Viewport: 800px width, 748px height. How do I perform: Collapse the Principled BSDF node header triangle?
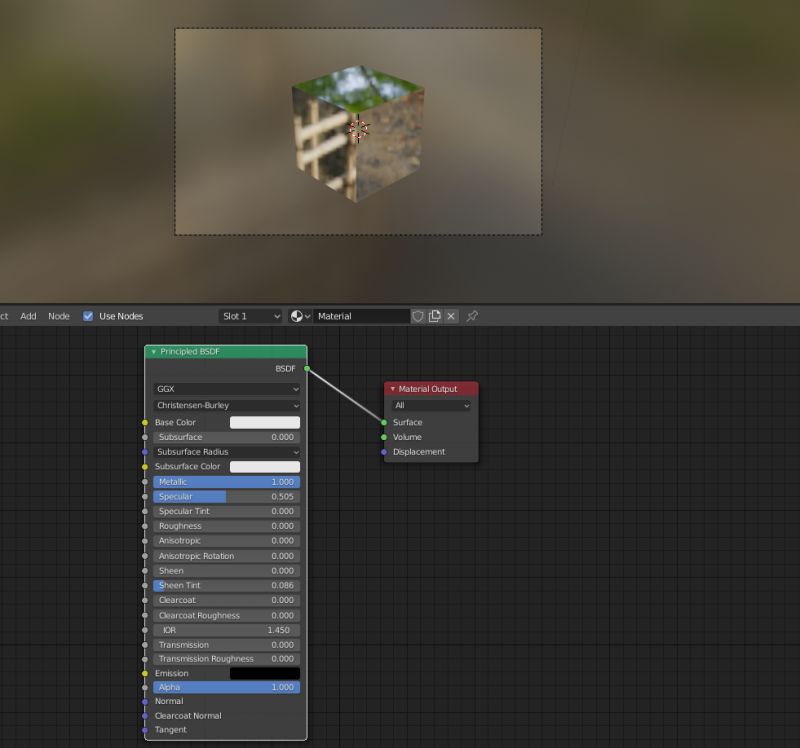(x=153, y=352)
